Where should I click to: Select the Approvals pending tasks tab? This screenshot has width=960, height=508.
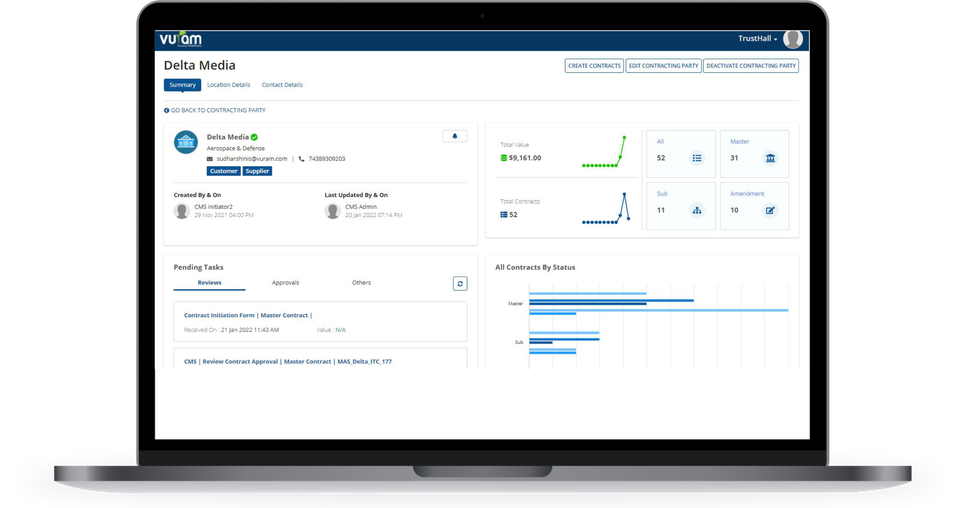(x=285, y=283)
